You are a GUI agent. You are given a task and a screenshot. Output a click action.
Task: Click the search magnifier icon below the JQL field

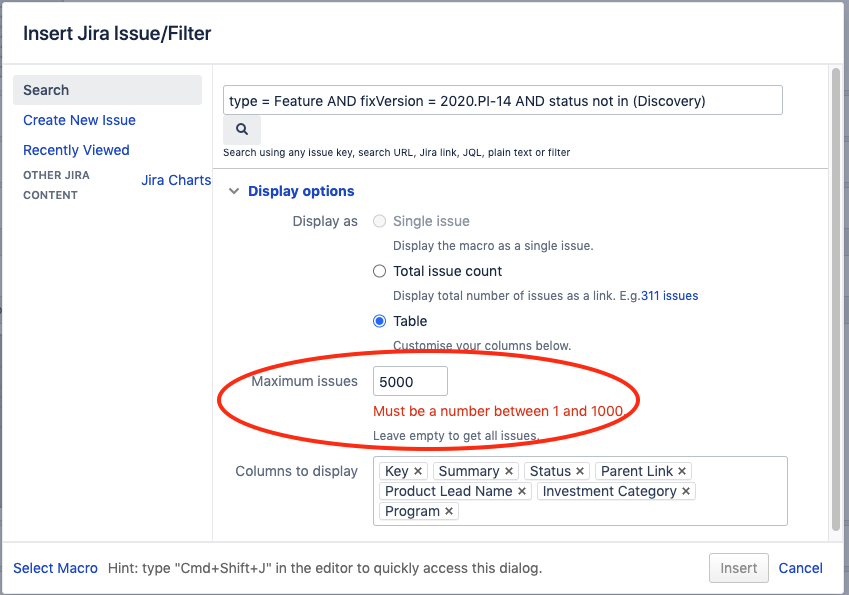pyautogui.click(x=240, y=129)
